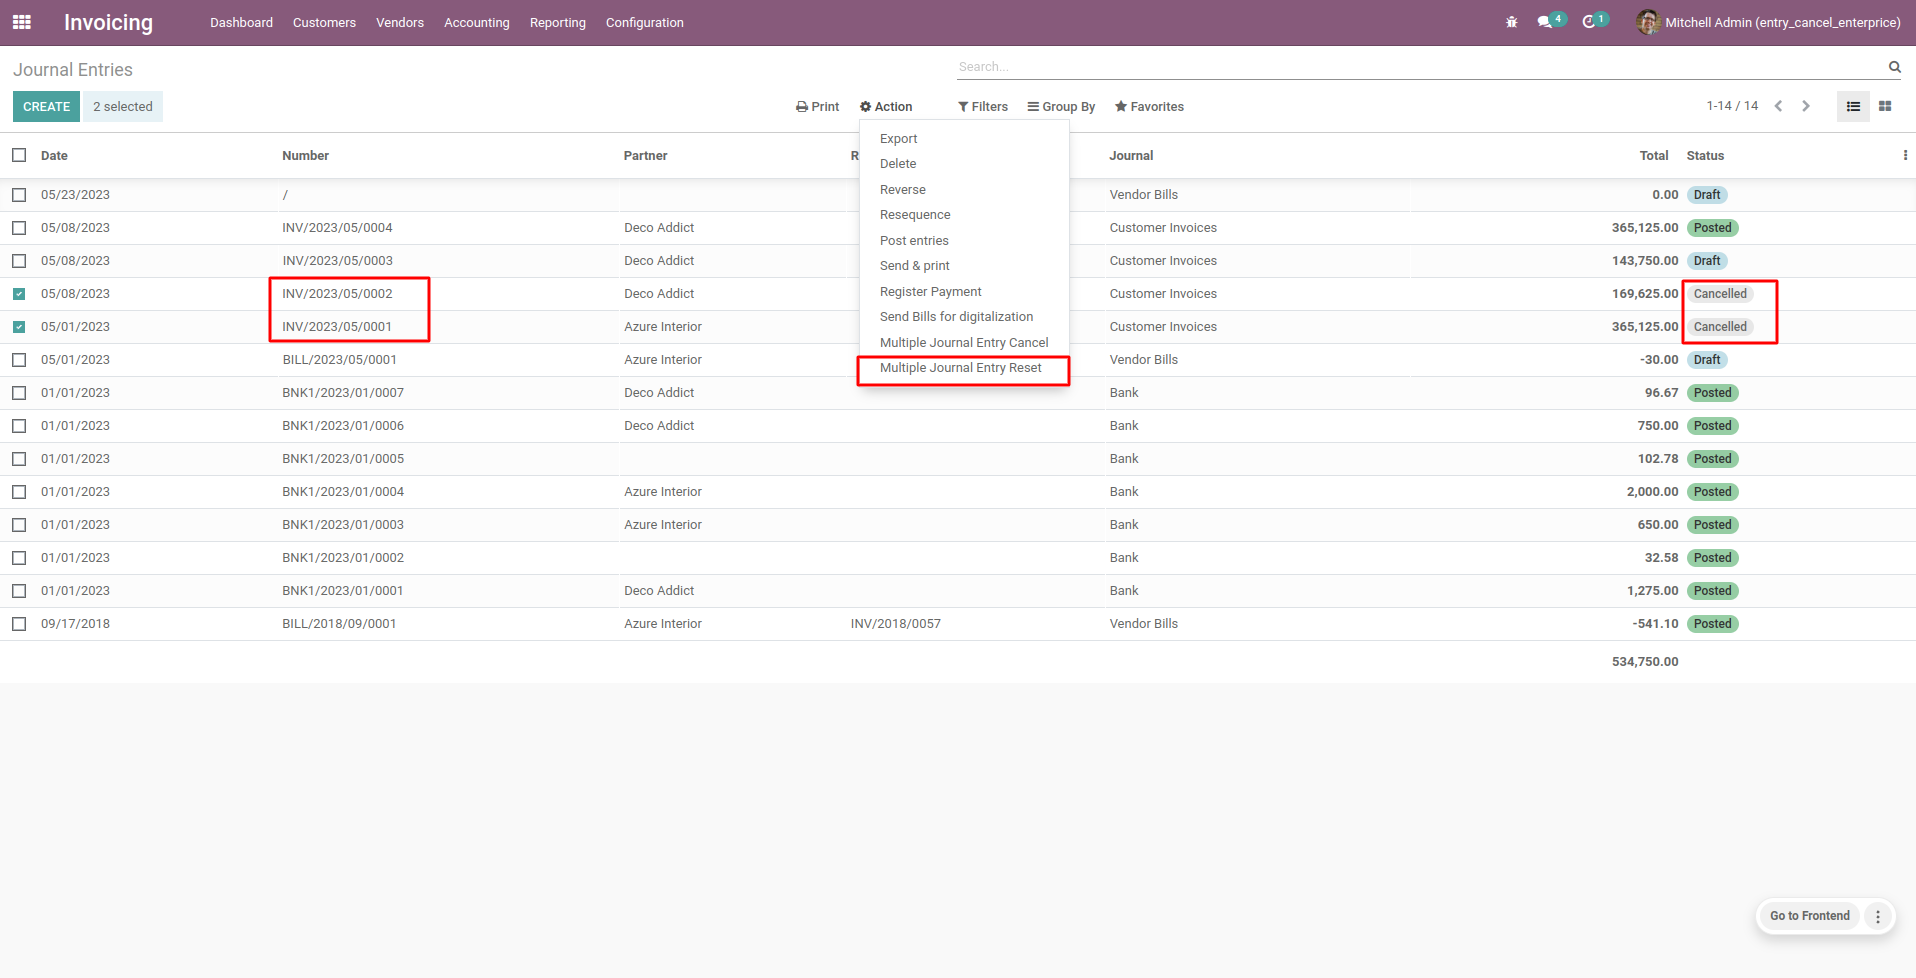Viewport: 1916px width, 978px height.
Task: Open the Configuration menu
Action: tap(644, 22)
